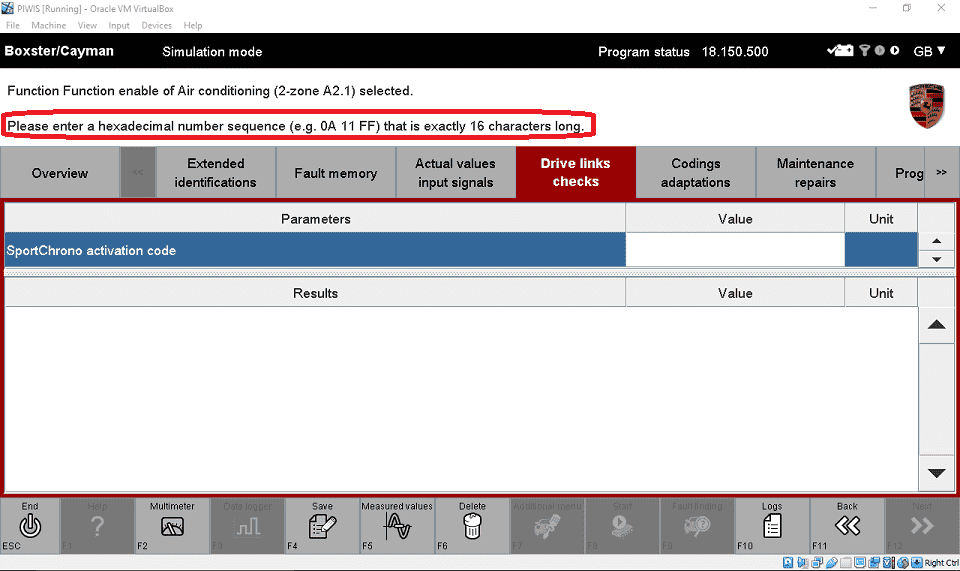Select Codings adaptations tab
Image resolution: width=960 pixels, height=571 pixels.
click(x=696, y=173)
